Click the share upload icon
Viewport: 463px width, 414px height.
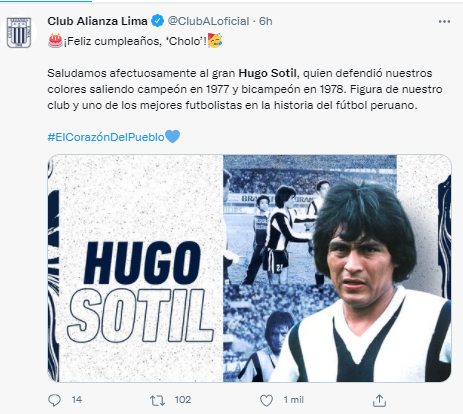[379, 400]
